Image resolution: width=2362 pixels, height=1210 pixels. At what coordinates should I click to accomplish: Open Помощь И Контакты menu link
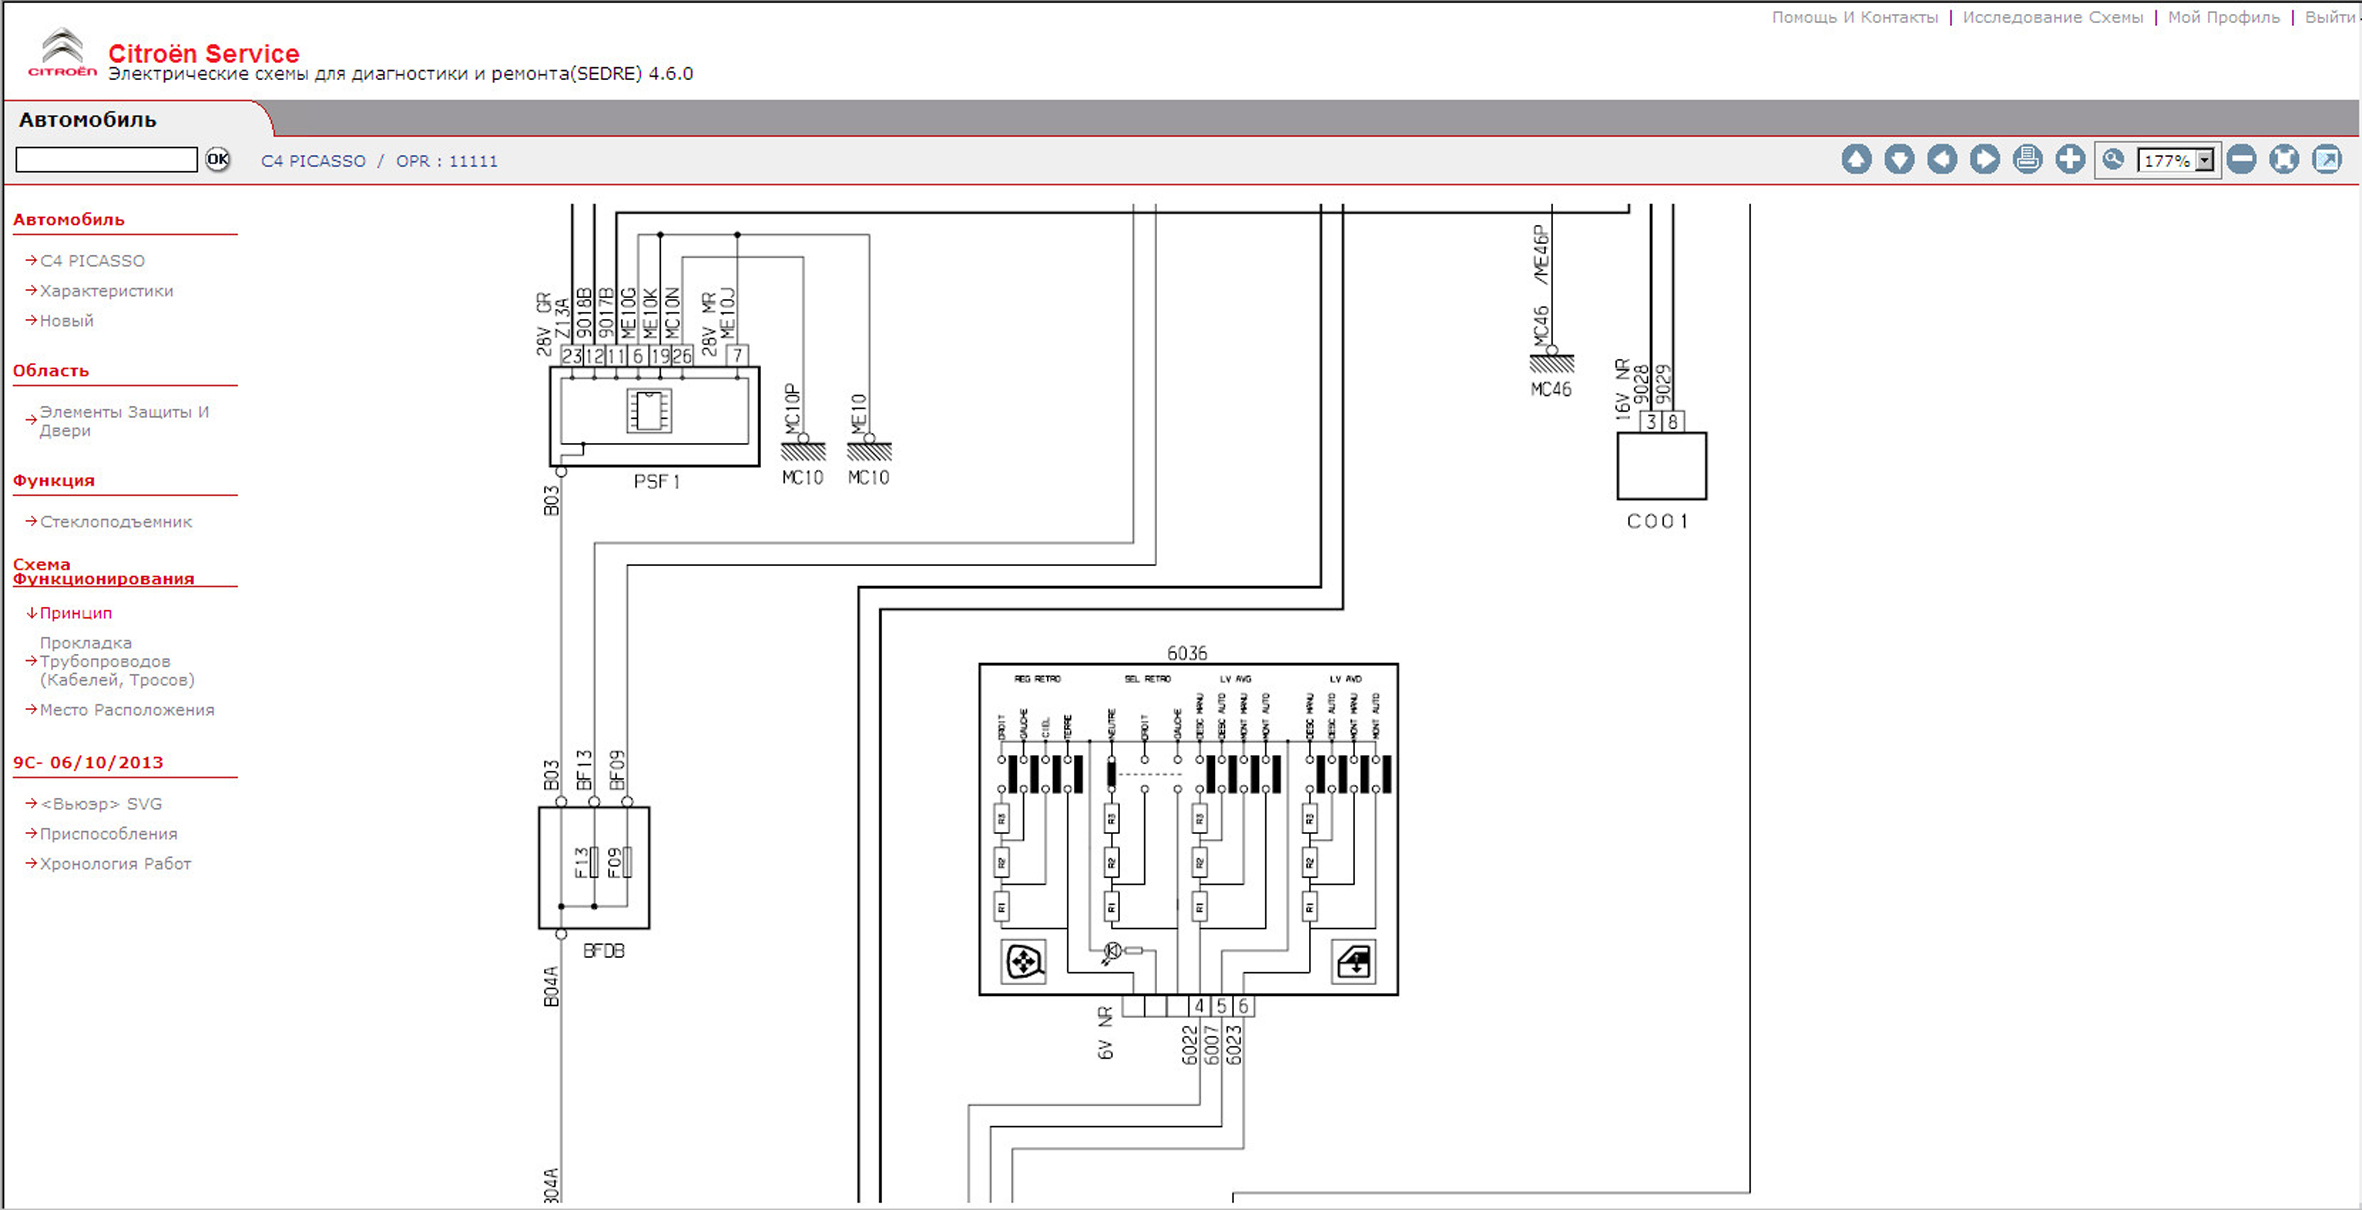[1854, 17]
